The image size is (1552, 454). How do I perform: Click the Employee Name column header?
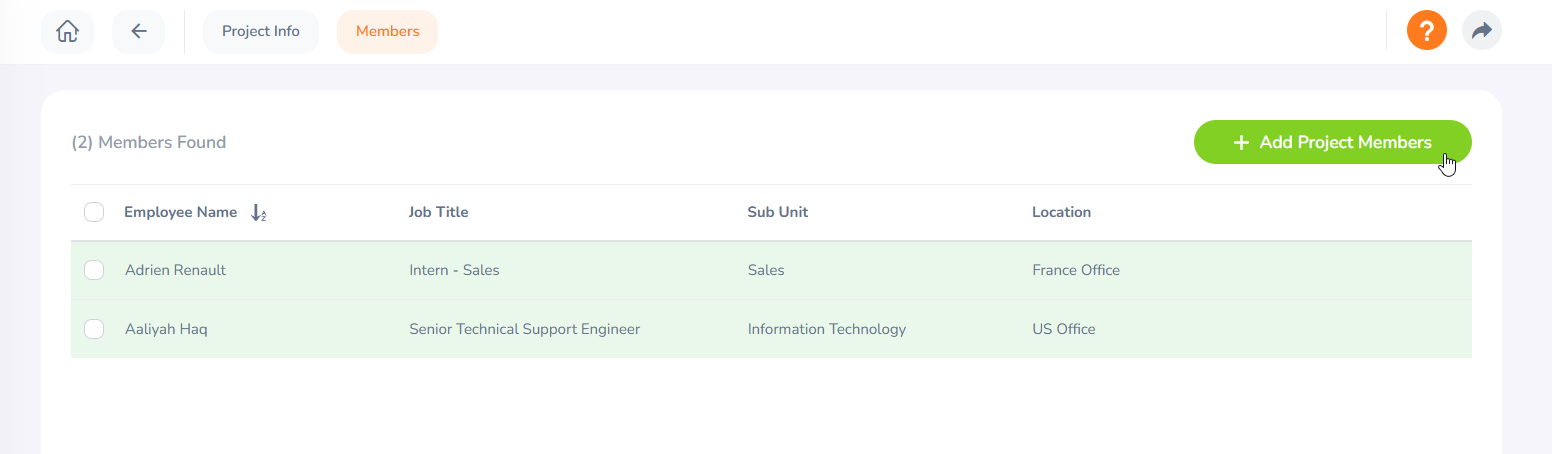coord(180,212)
